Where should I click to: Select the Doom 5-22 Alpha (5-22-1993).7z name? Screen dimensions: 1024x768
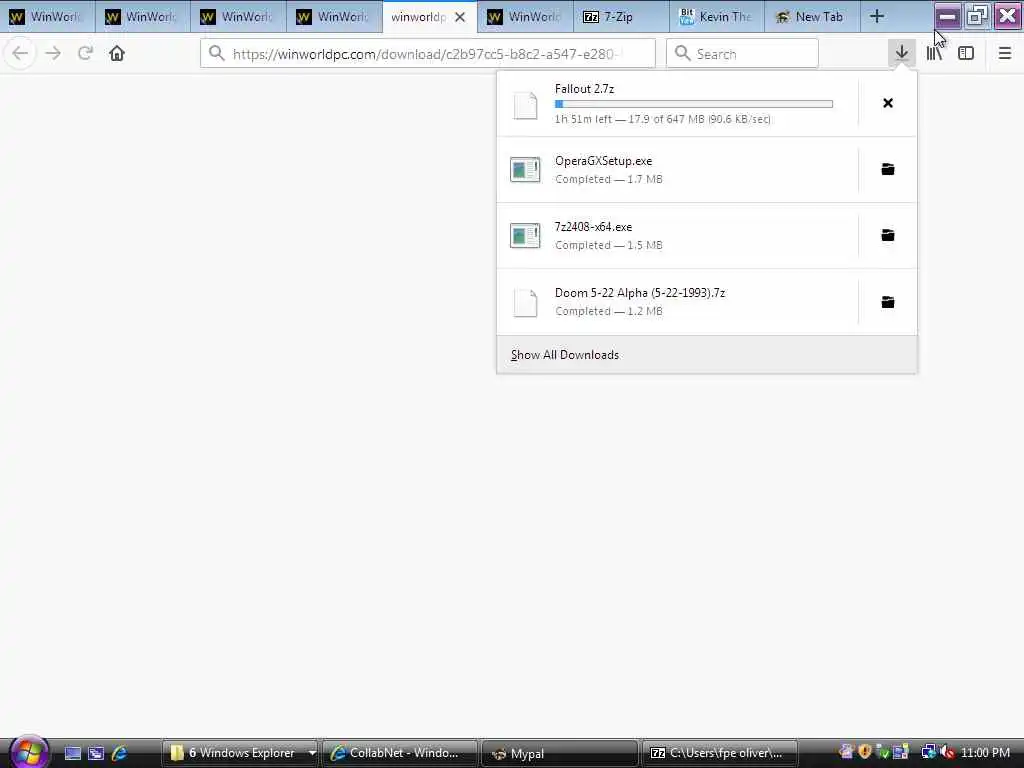[x=640, y=293]
